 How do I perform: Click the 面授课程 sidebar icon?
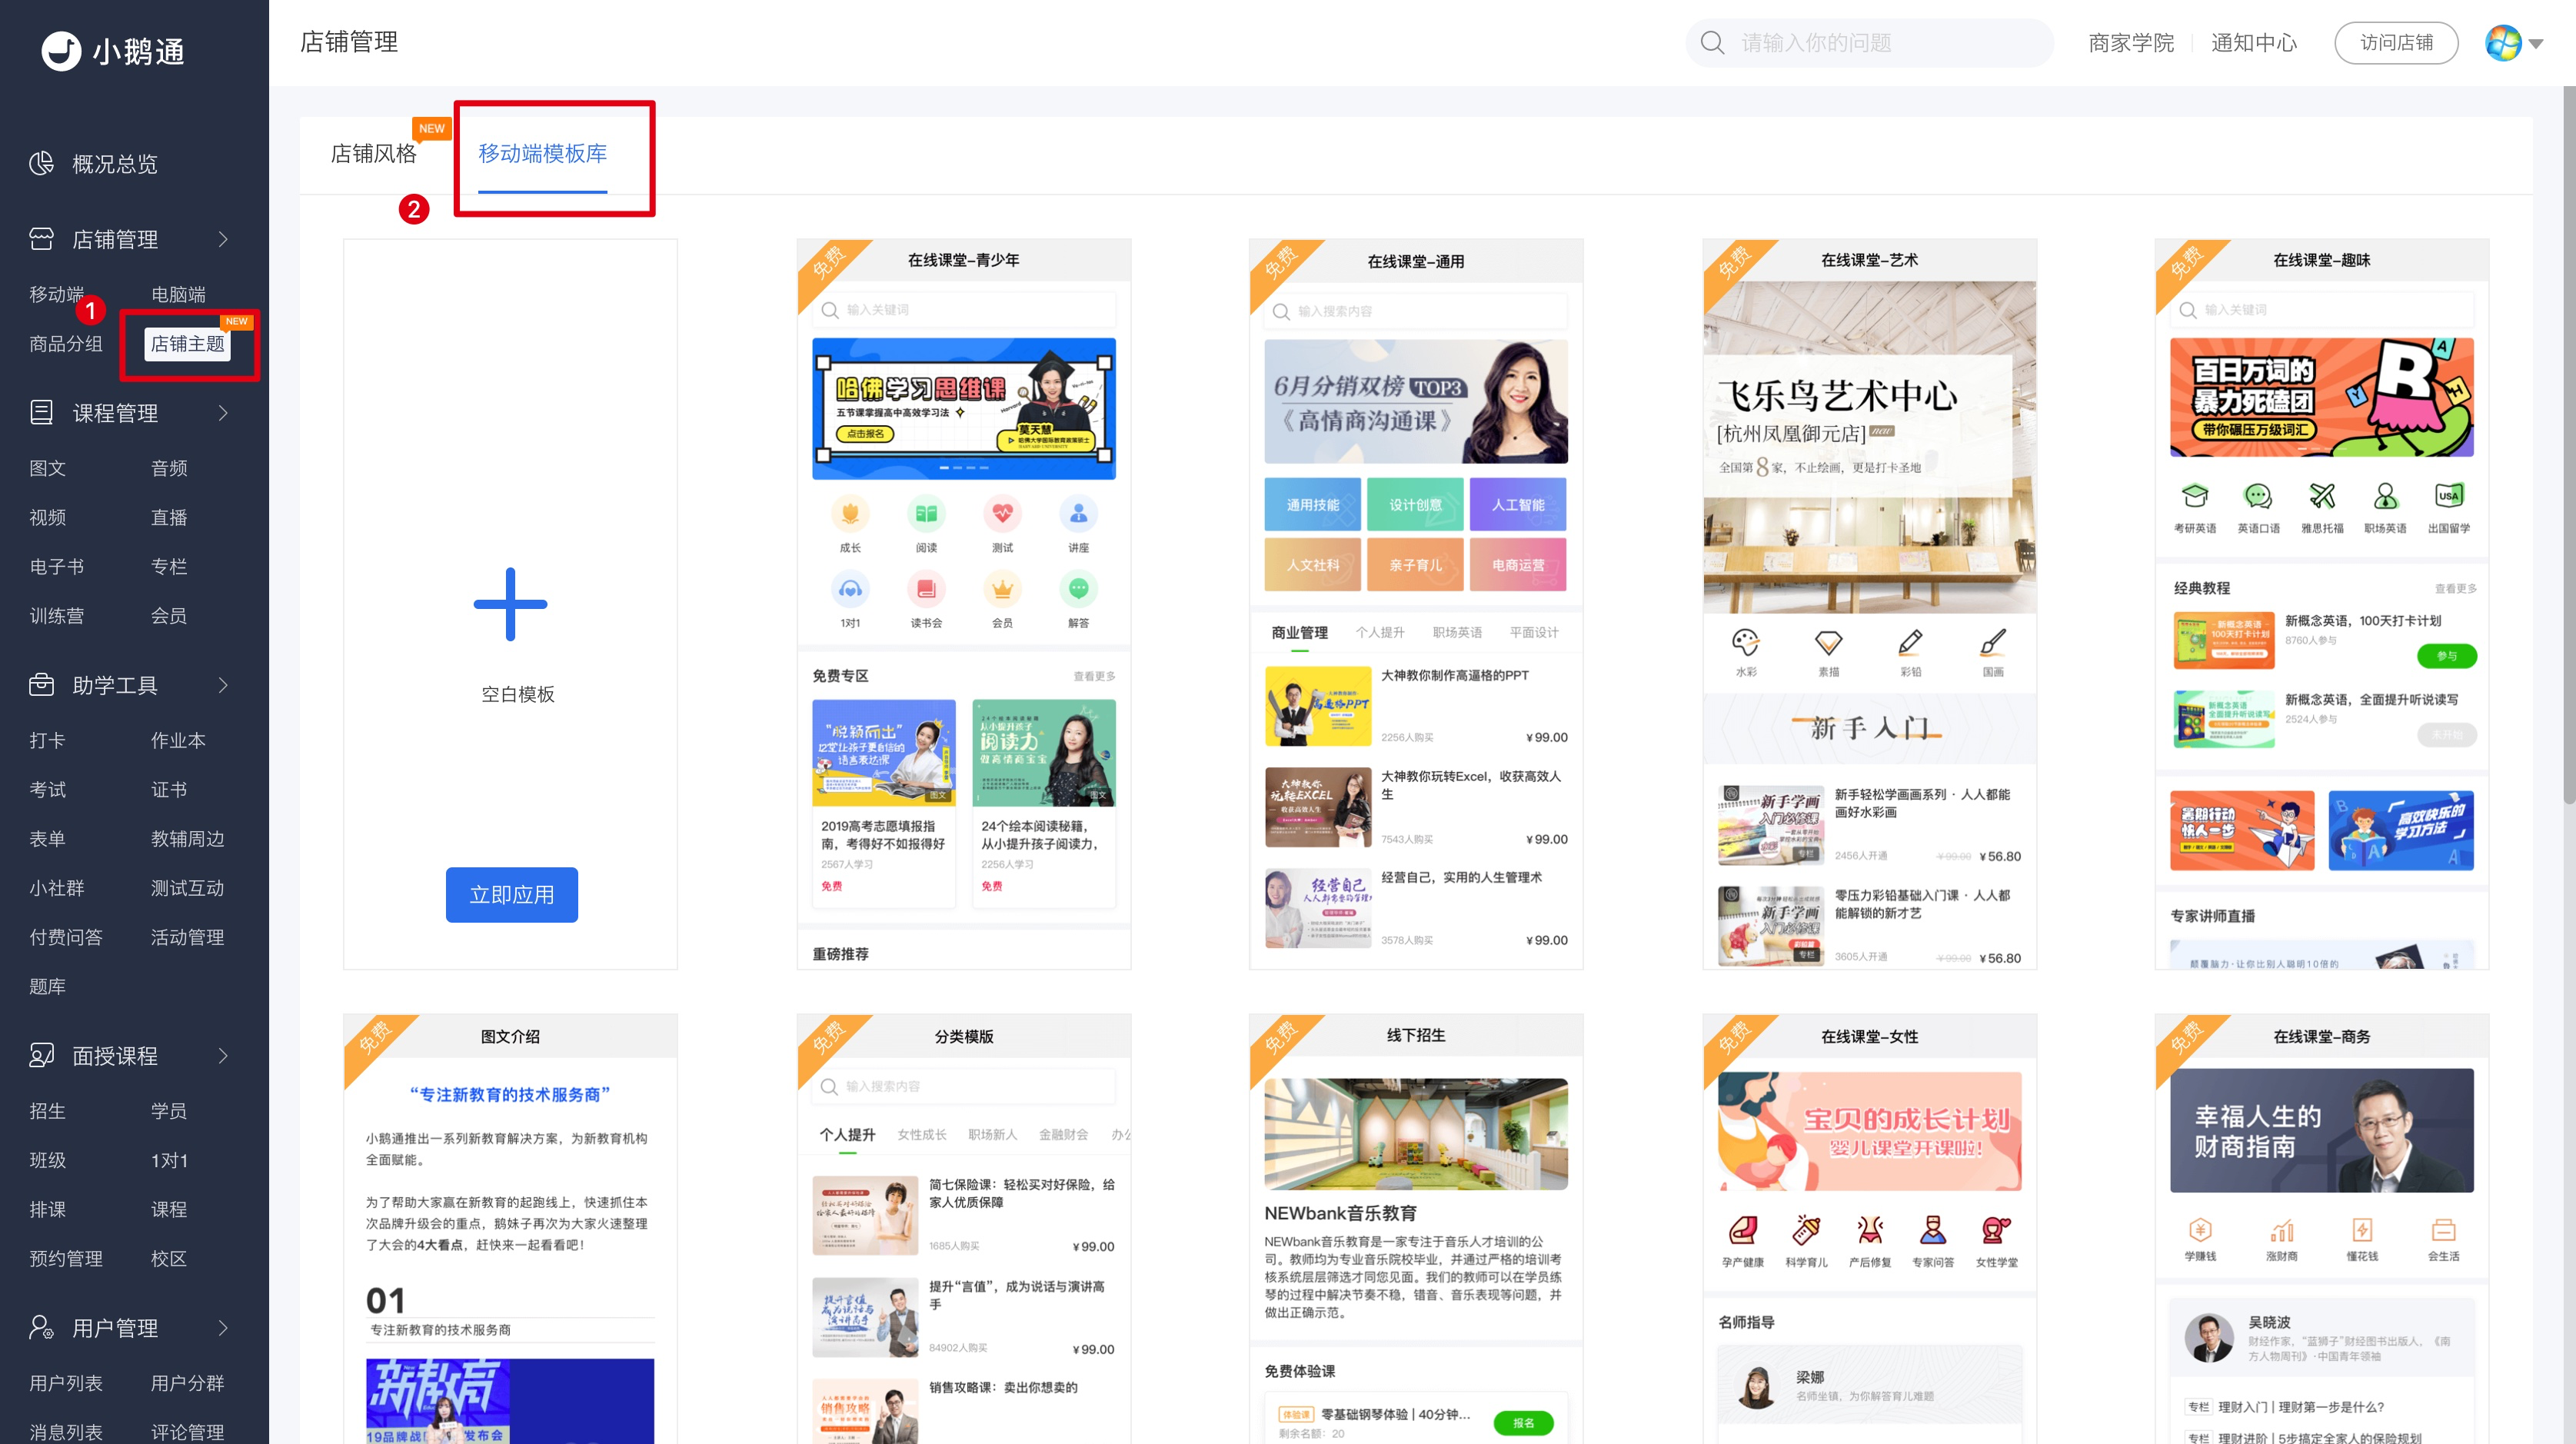point(41,1056)
